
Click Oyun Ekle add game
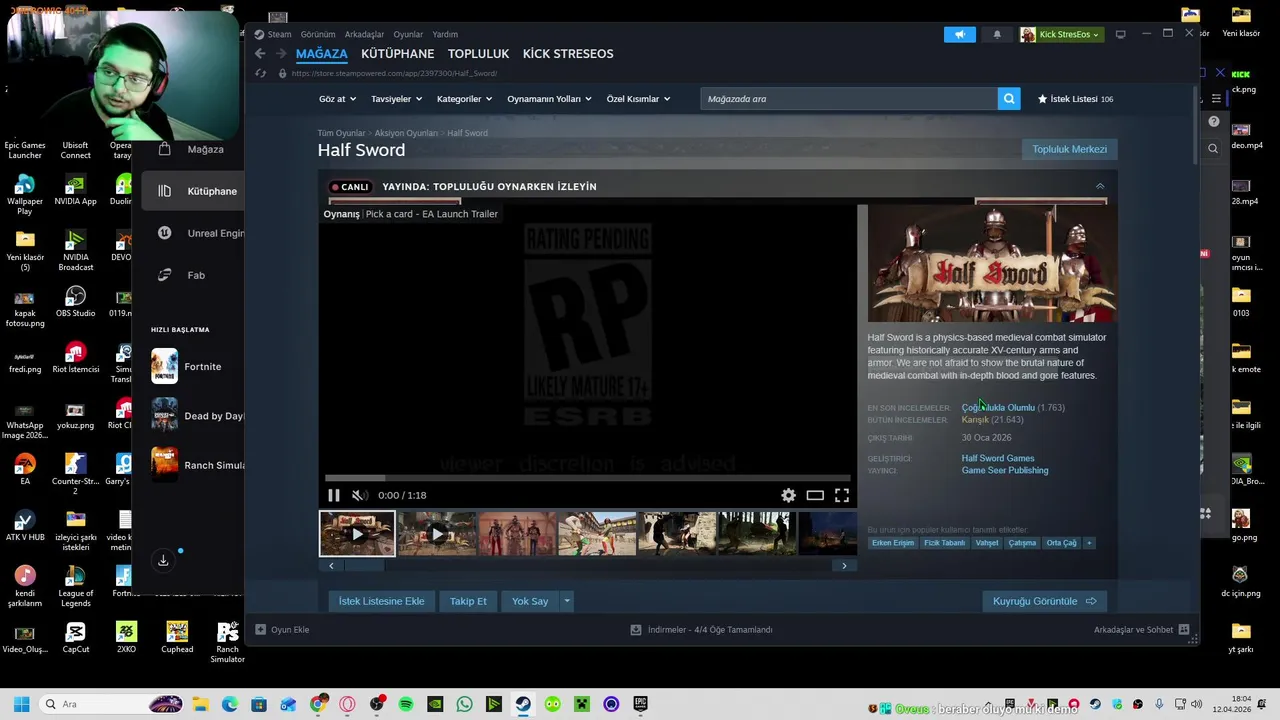(282, 630)
